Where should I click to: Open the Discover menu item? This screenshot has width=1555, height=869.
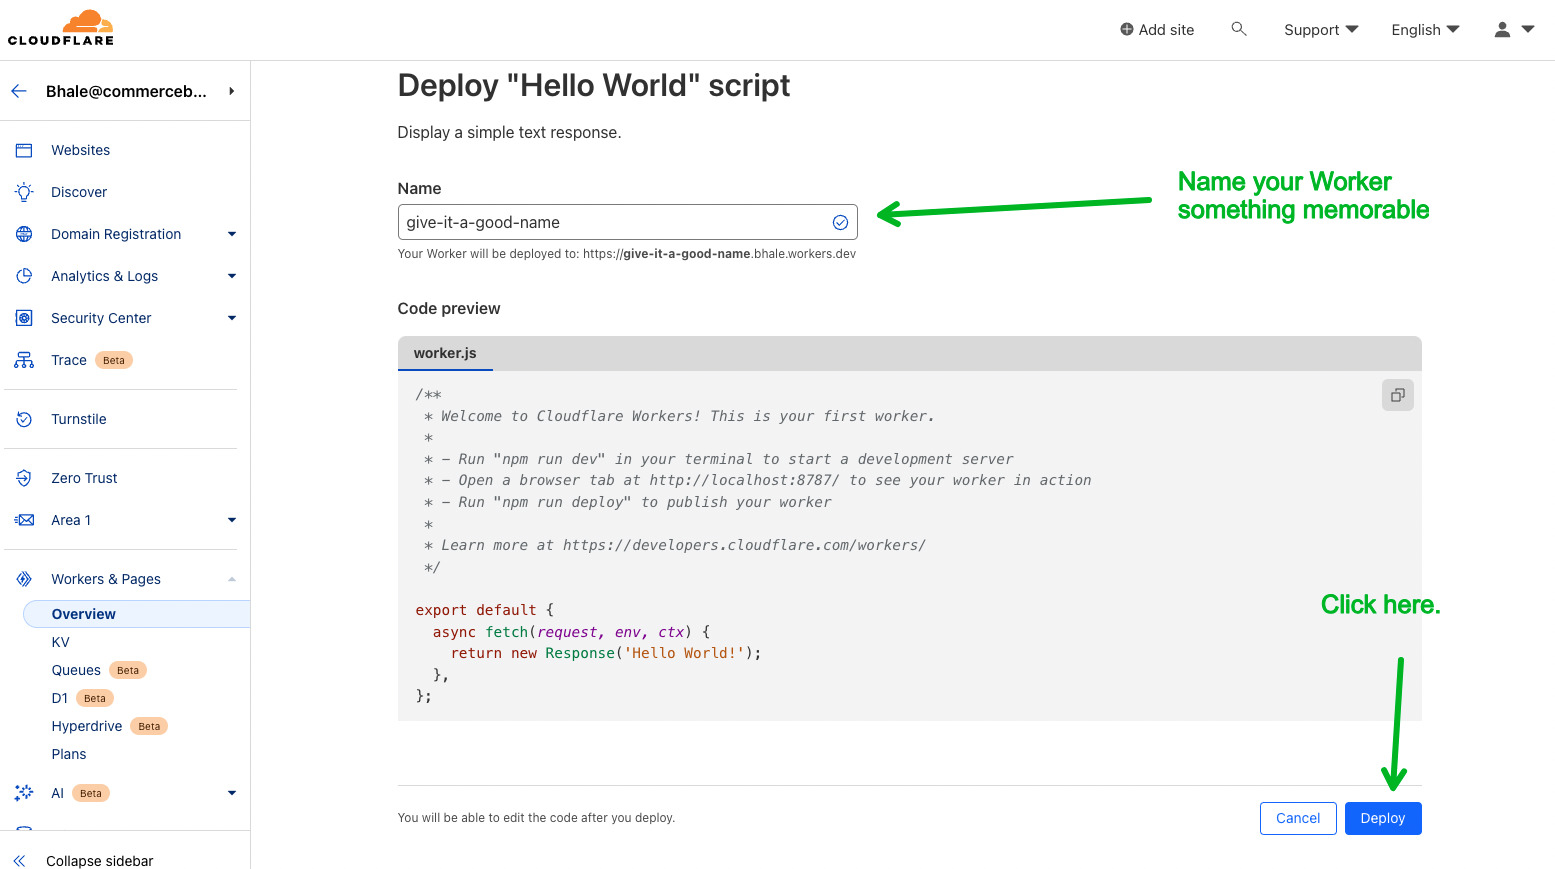tap(79, 192)
